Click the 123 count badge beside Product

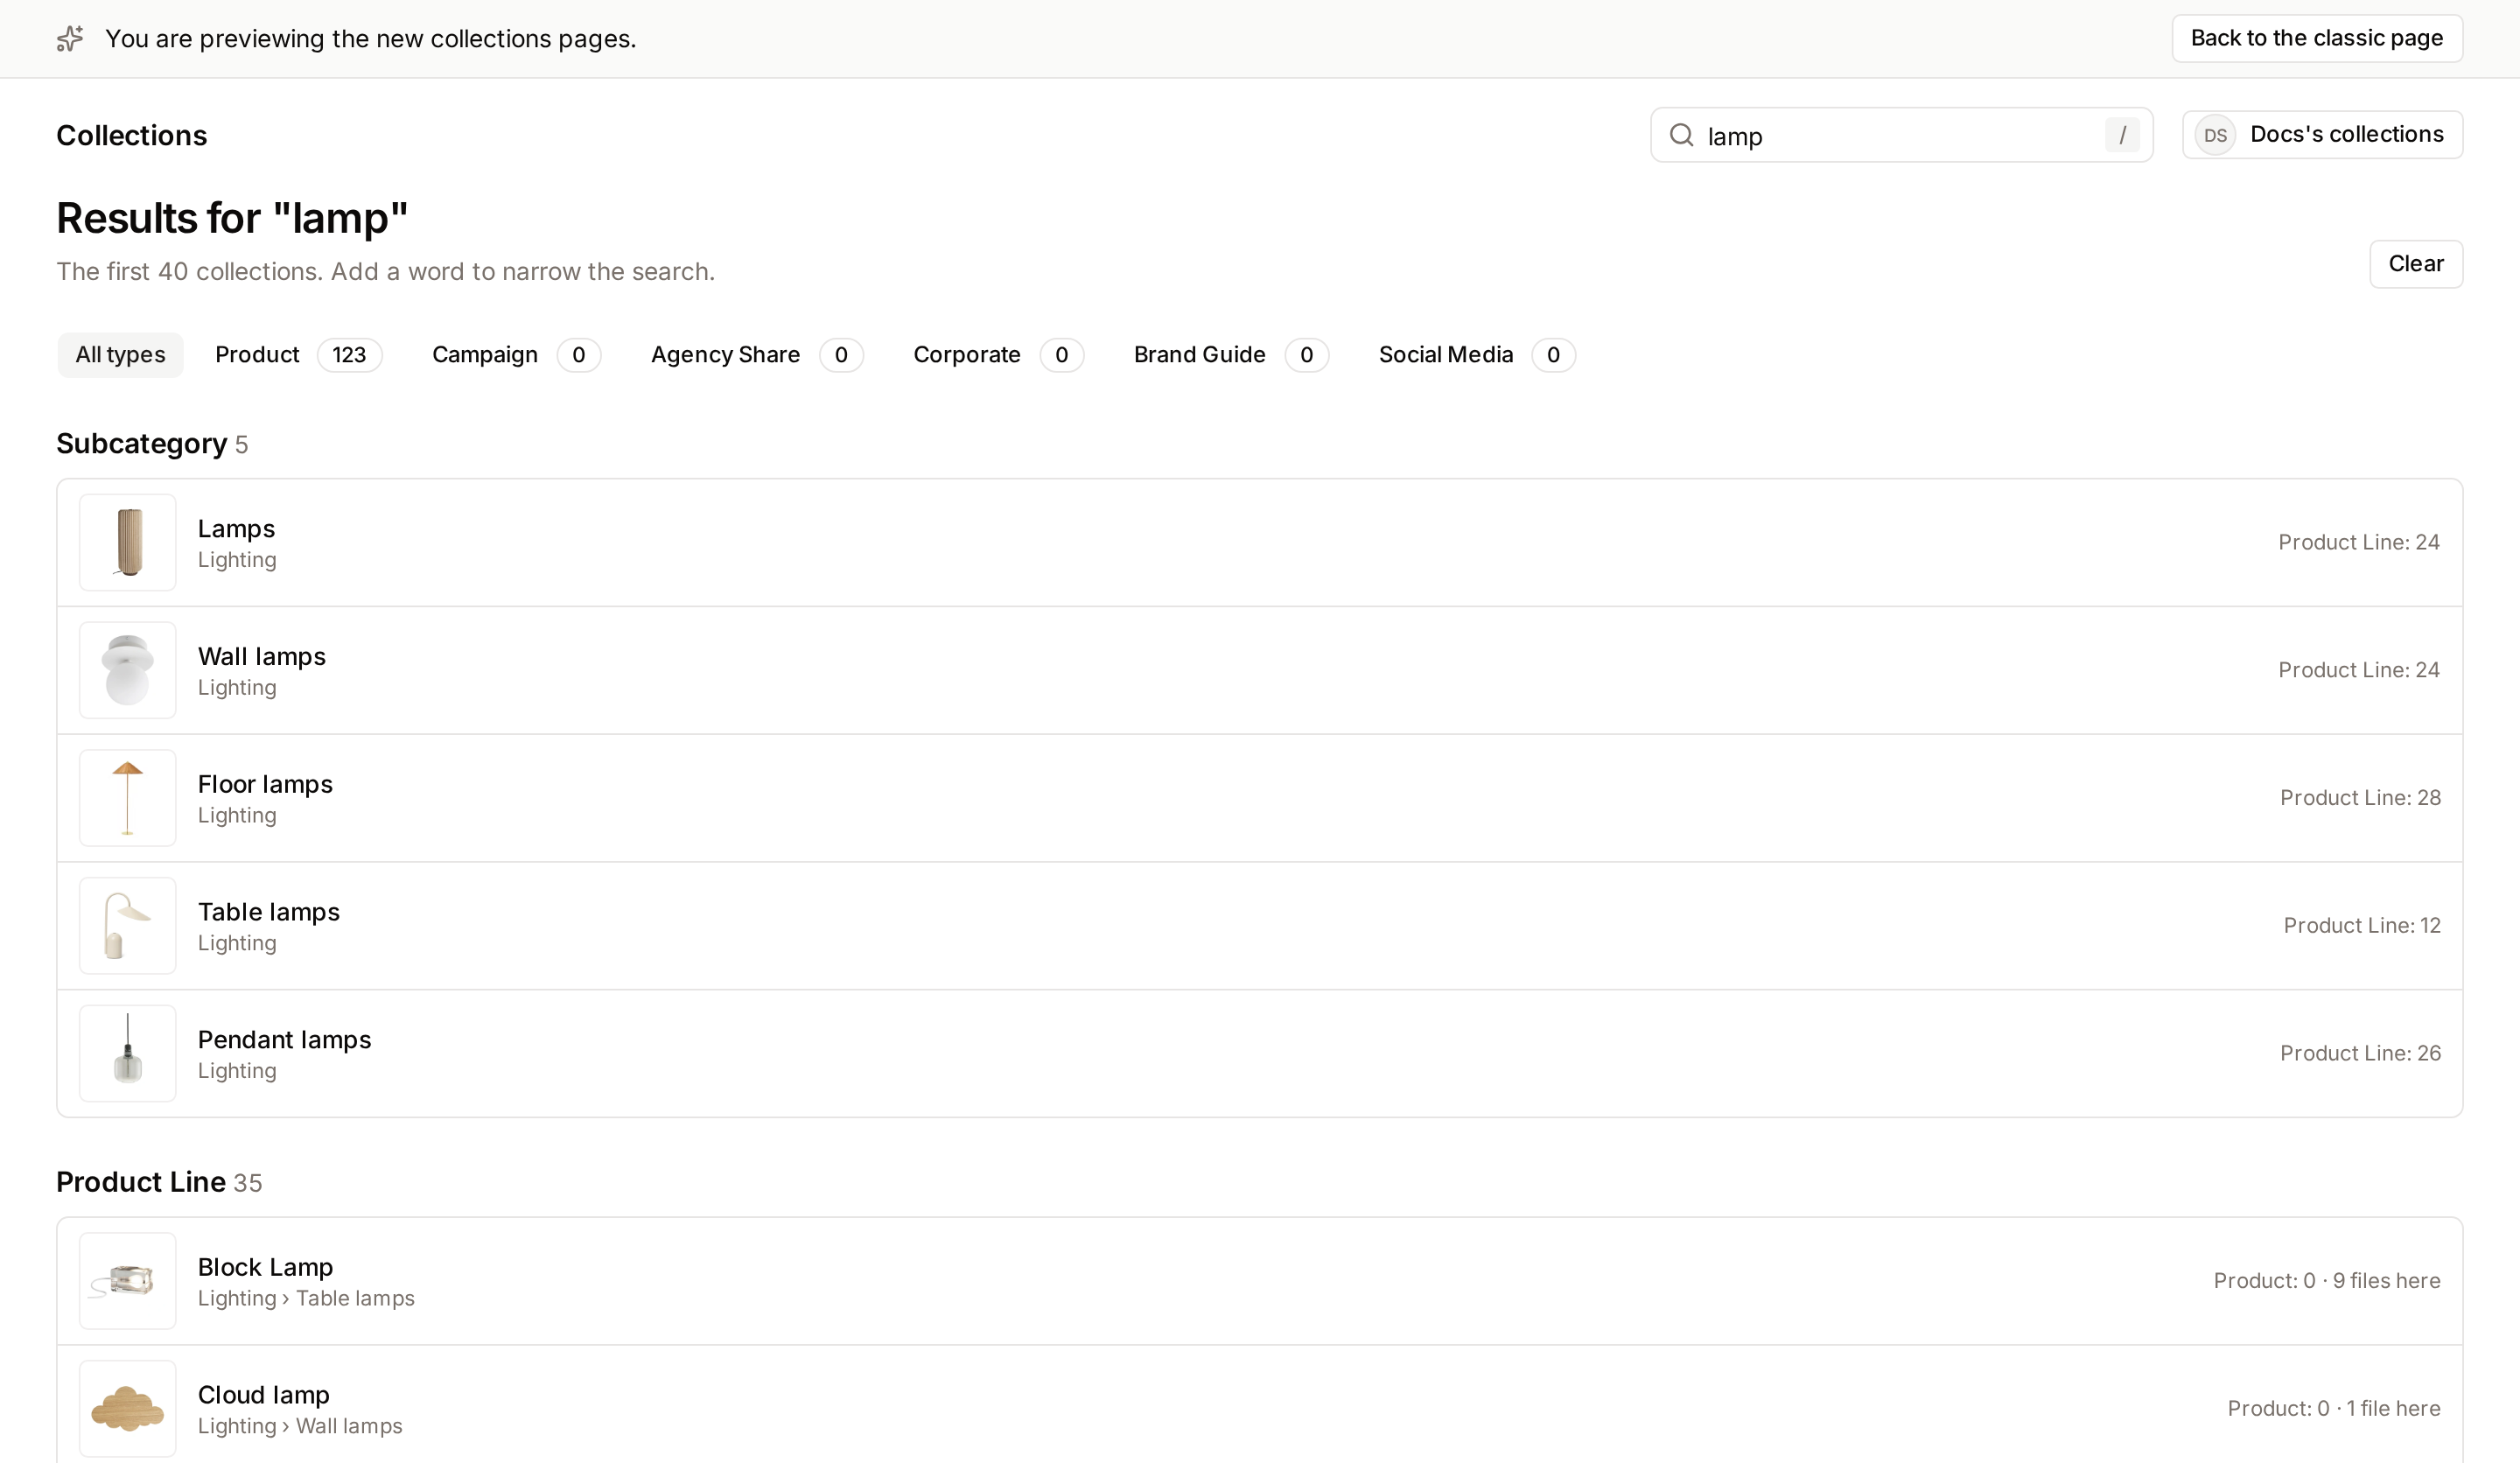(349, 355)
